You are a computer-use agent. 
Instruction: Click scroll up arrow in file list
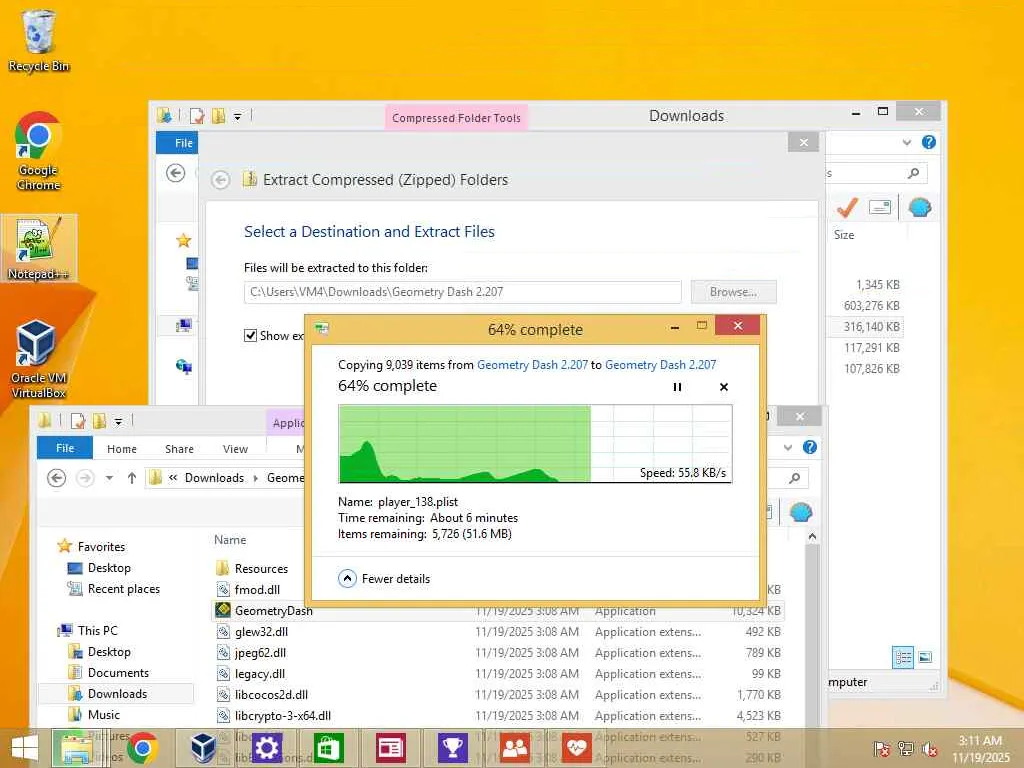(812, 536)
